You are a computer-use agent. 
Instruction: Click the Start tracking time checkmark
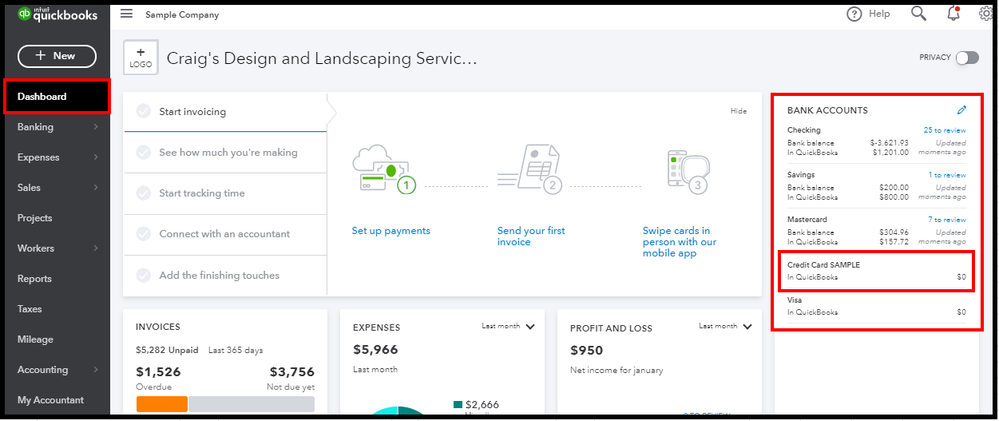point(143,193)
